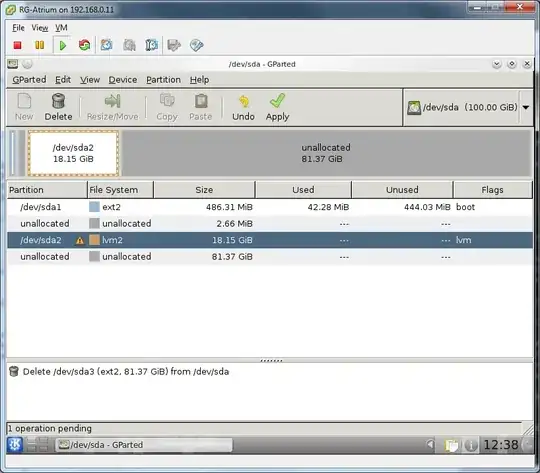Click the pane splitter handle above operations
Image resolution: width=540 pixels, height=473 pixels.
click(x=271, y=360)
